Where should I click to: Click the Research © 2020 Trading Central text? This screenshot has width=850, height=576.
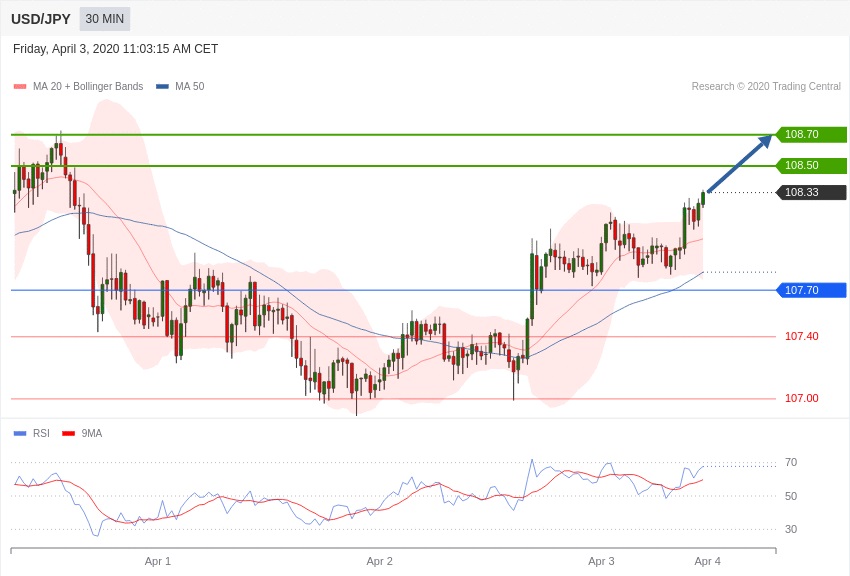766,86
